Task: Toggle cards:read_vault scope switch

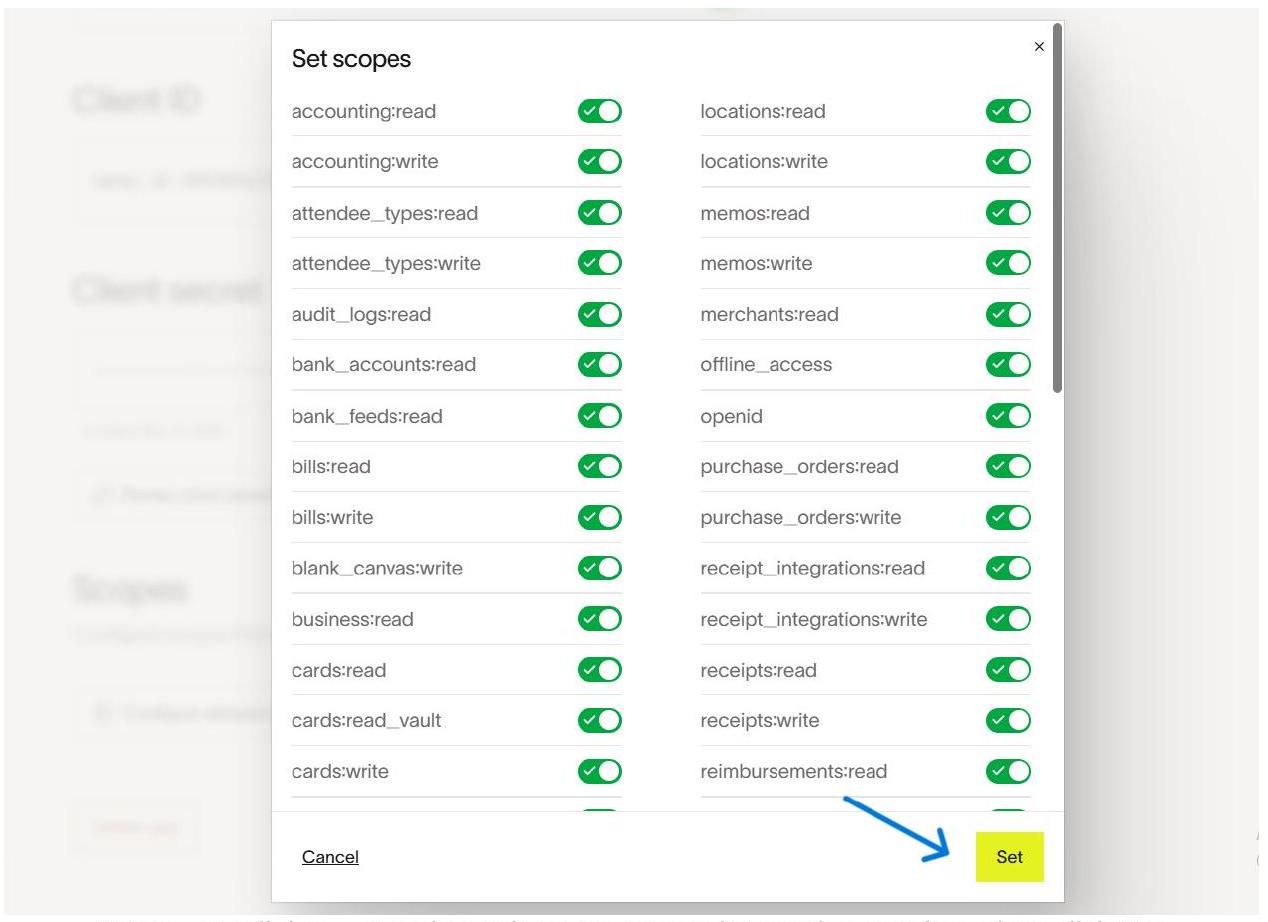Action: tap(600, 720)
